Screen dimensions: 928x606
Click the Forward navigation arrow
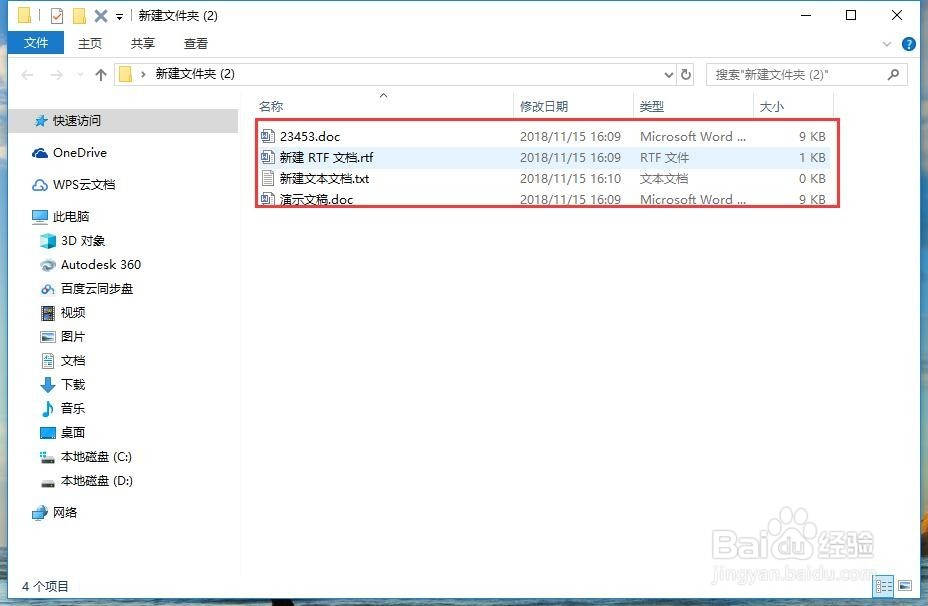tap(56, 75)
